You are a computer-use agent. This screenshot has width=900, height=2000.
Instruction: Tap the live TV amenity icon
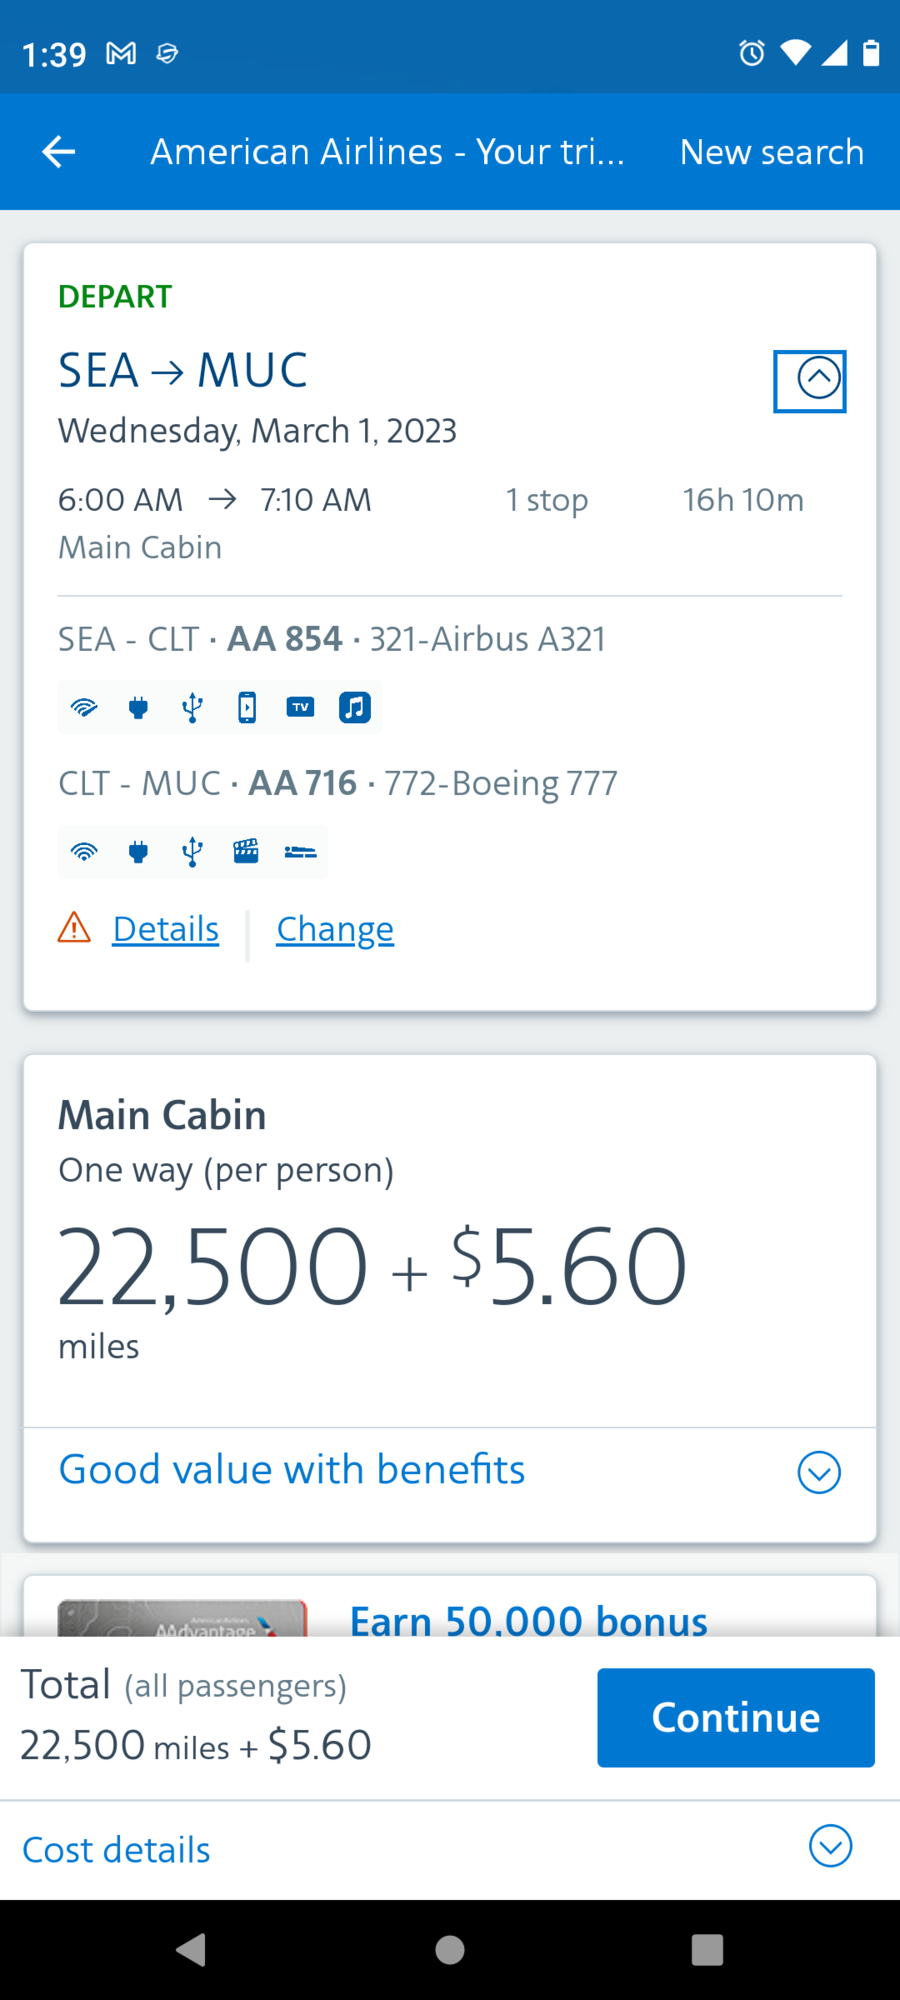300,708
